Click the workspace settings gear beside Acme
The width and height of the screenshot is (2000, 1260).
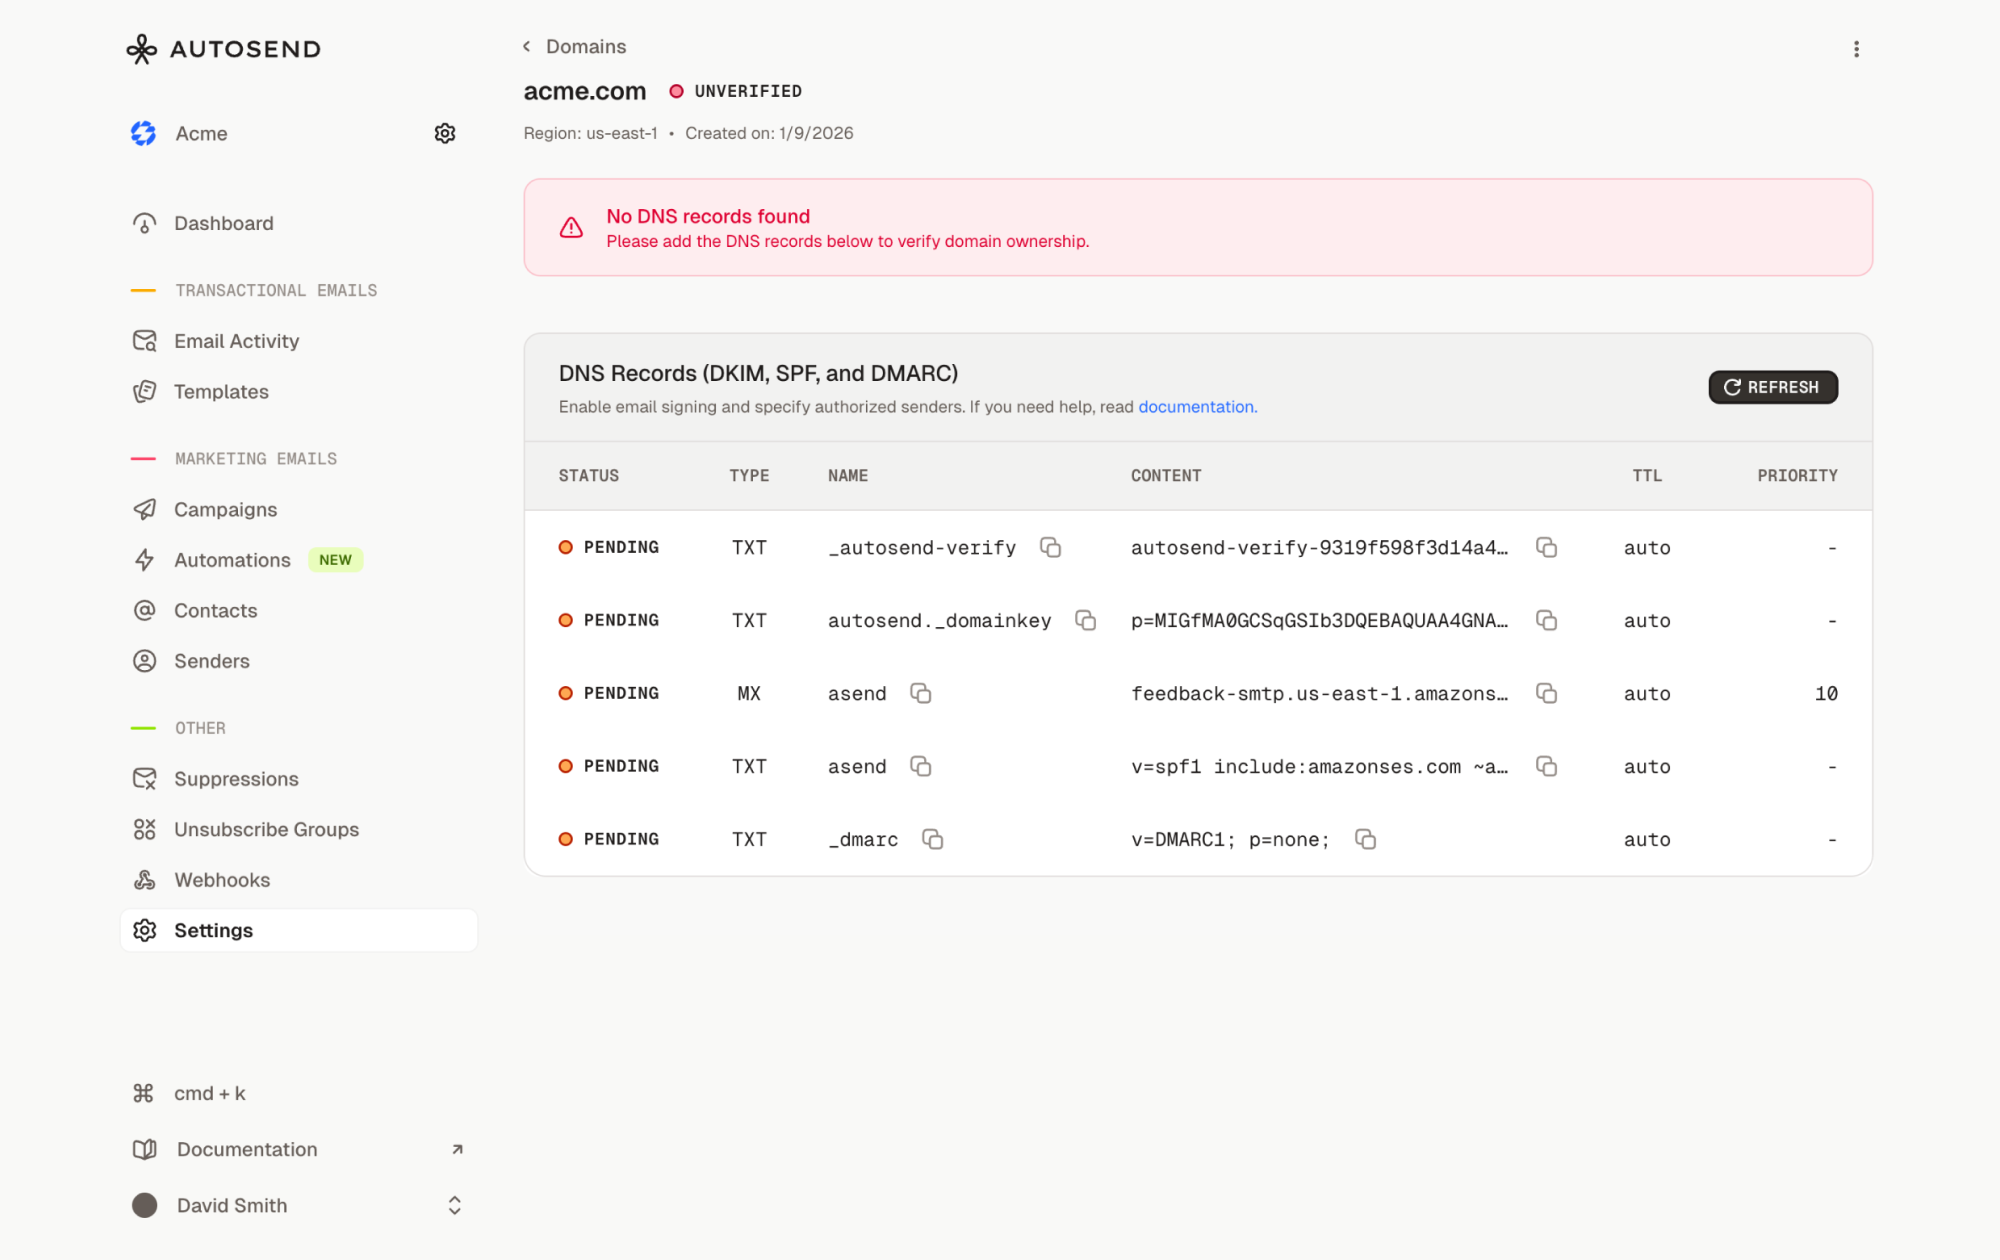(445, 133)
